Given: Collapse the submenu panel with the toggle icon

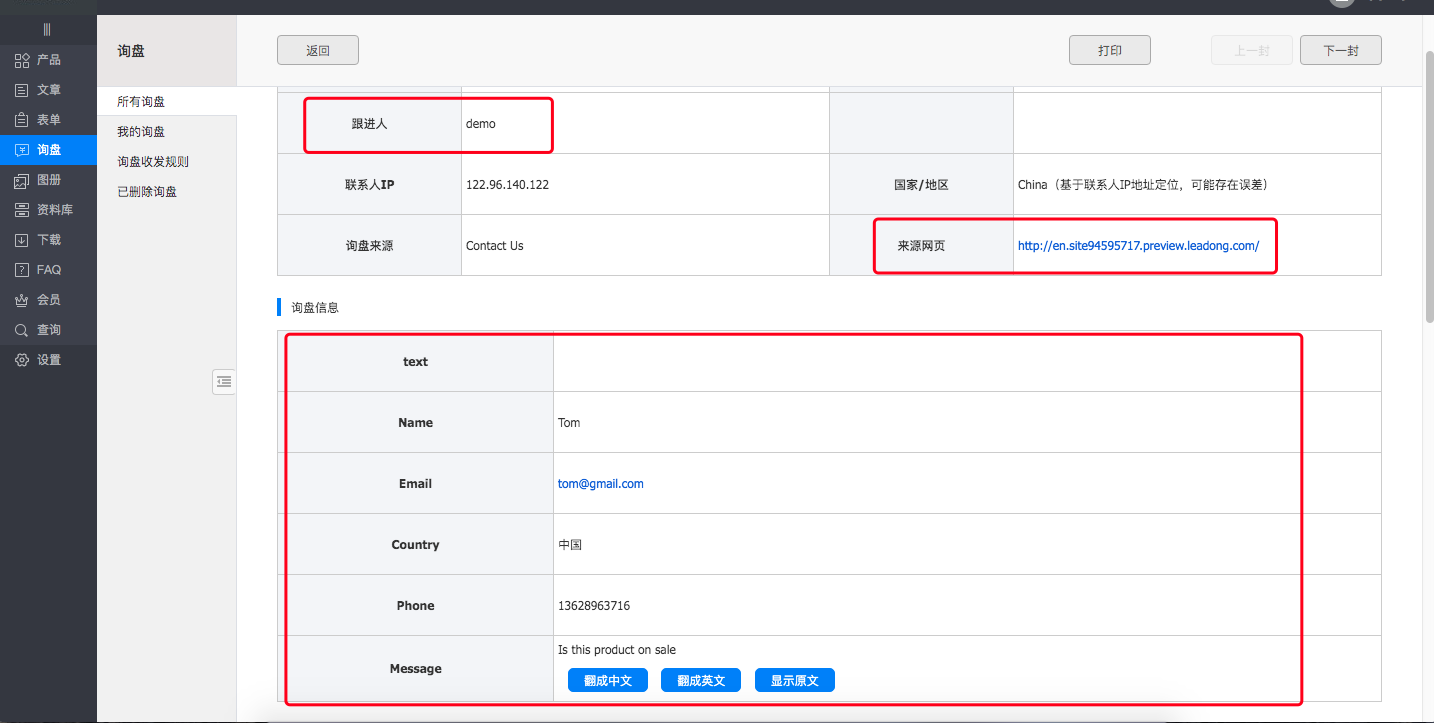Looking at the screenshot, I should pos(224,381).
